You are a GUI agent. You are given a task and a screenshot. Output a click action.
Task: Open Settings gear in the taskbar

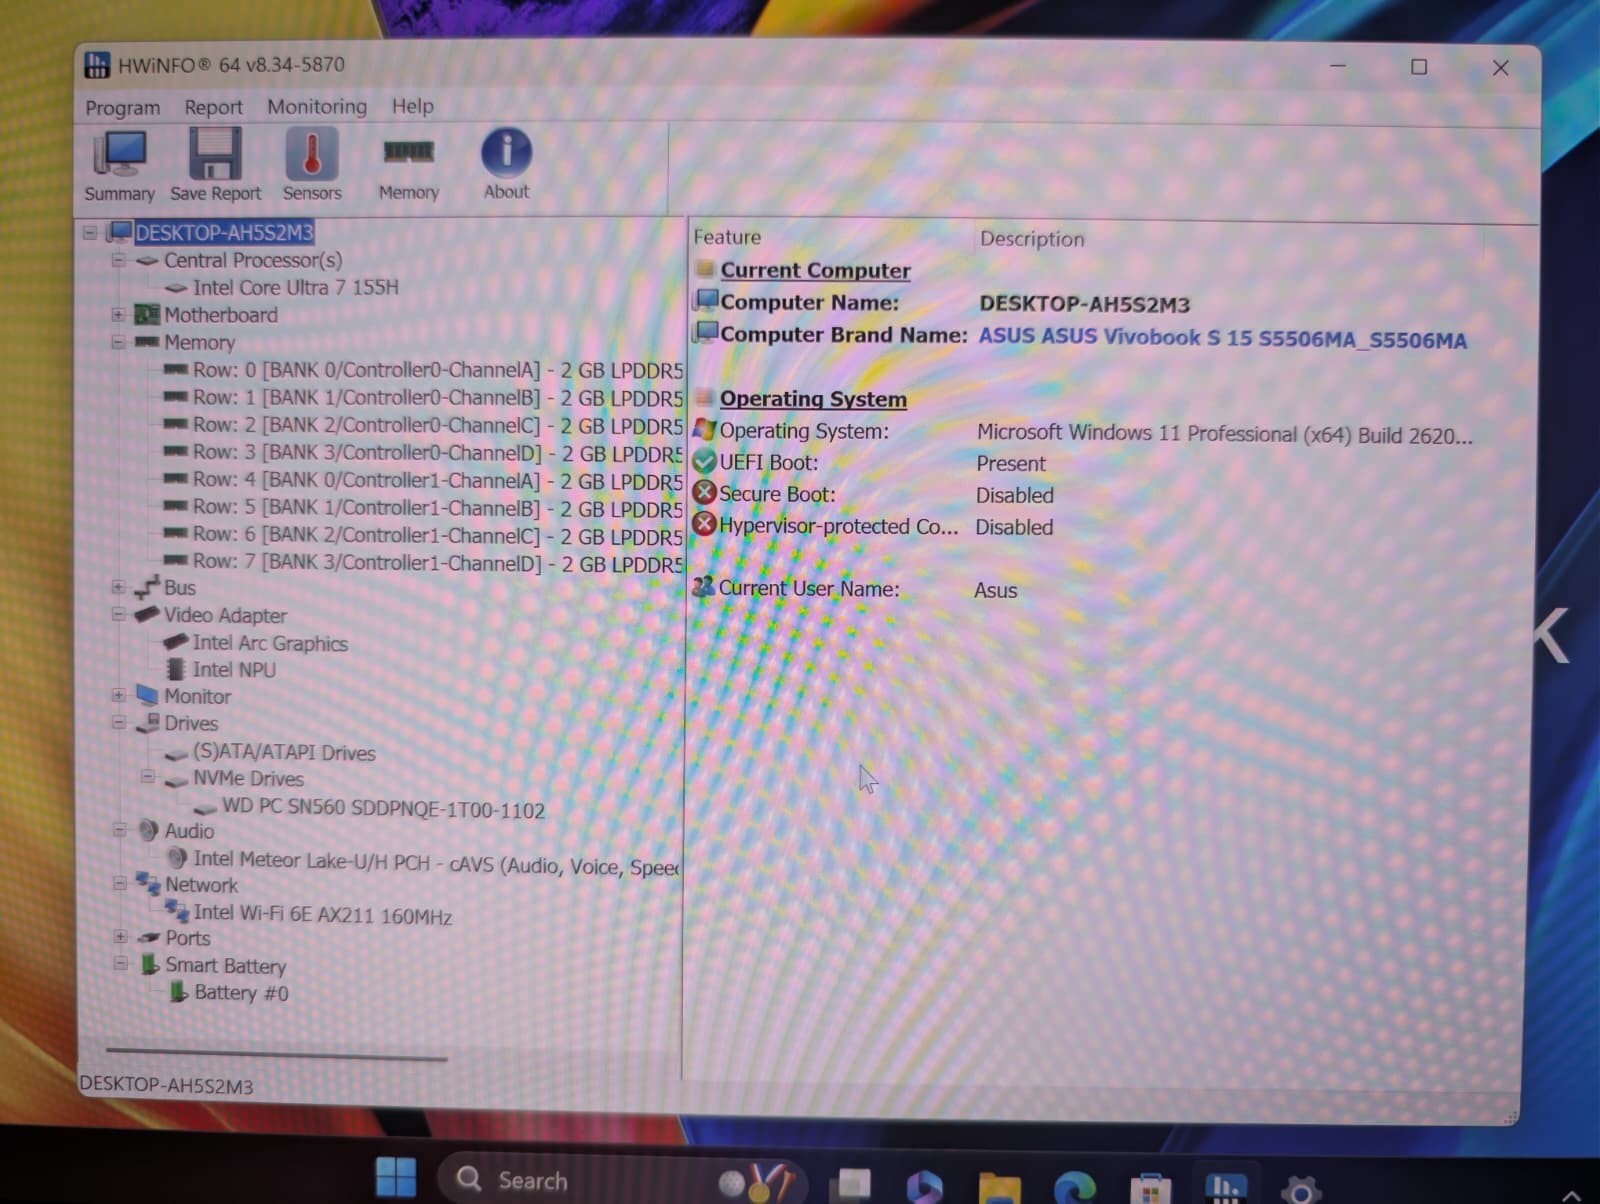point(1301,1189)
